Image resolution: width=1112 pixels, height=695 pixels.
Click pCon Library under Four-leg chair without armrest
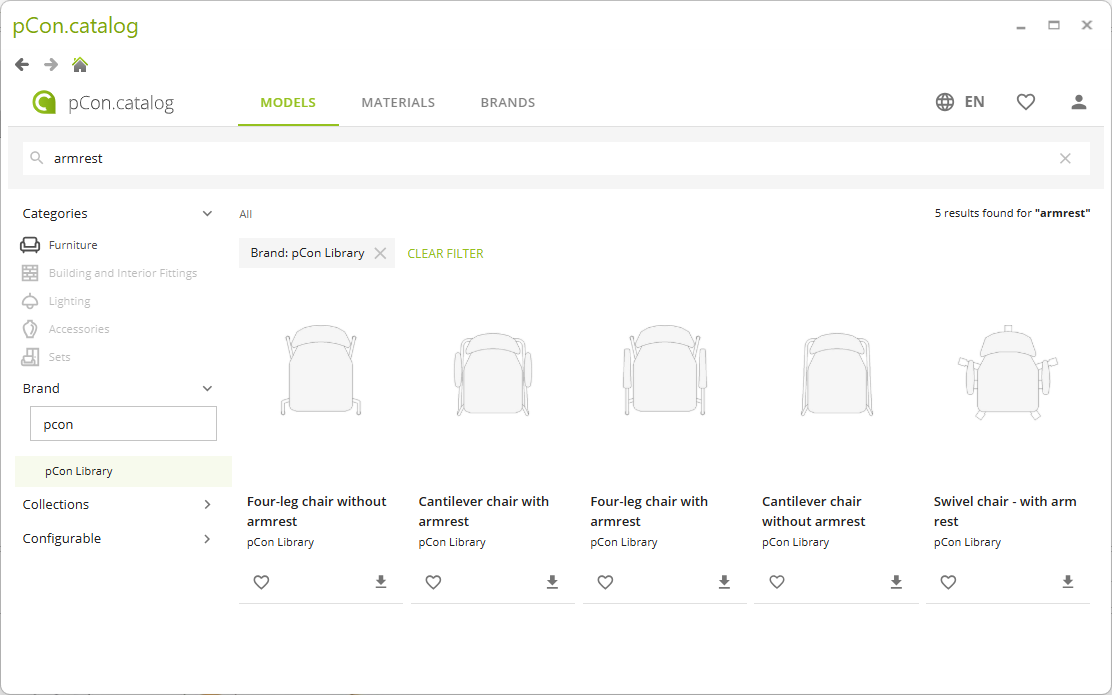280,543
